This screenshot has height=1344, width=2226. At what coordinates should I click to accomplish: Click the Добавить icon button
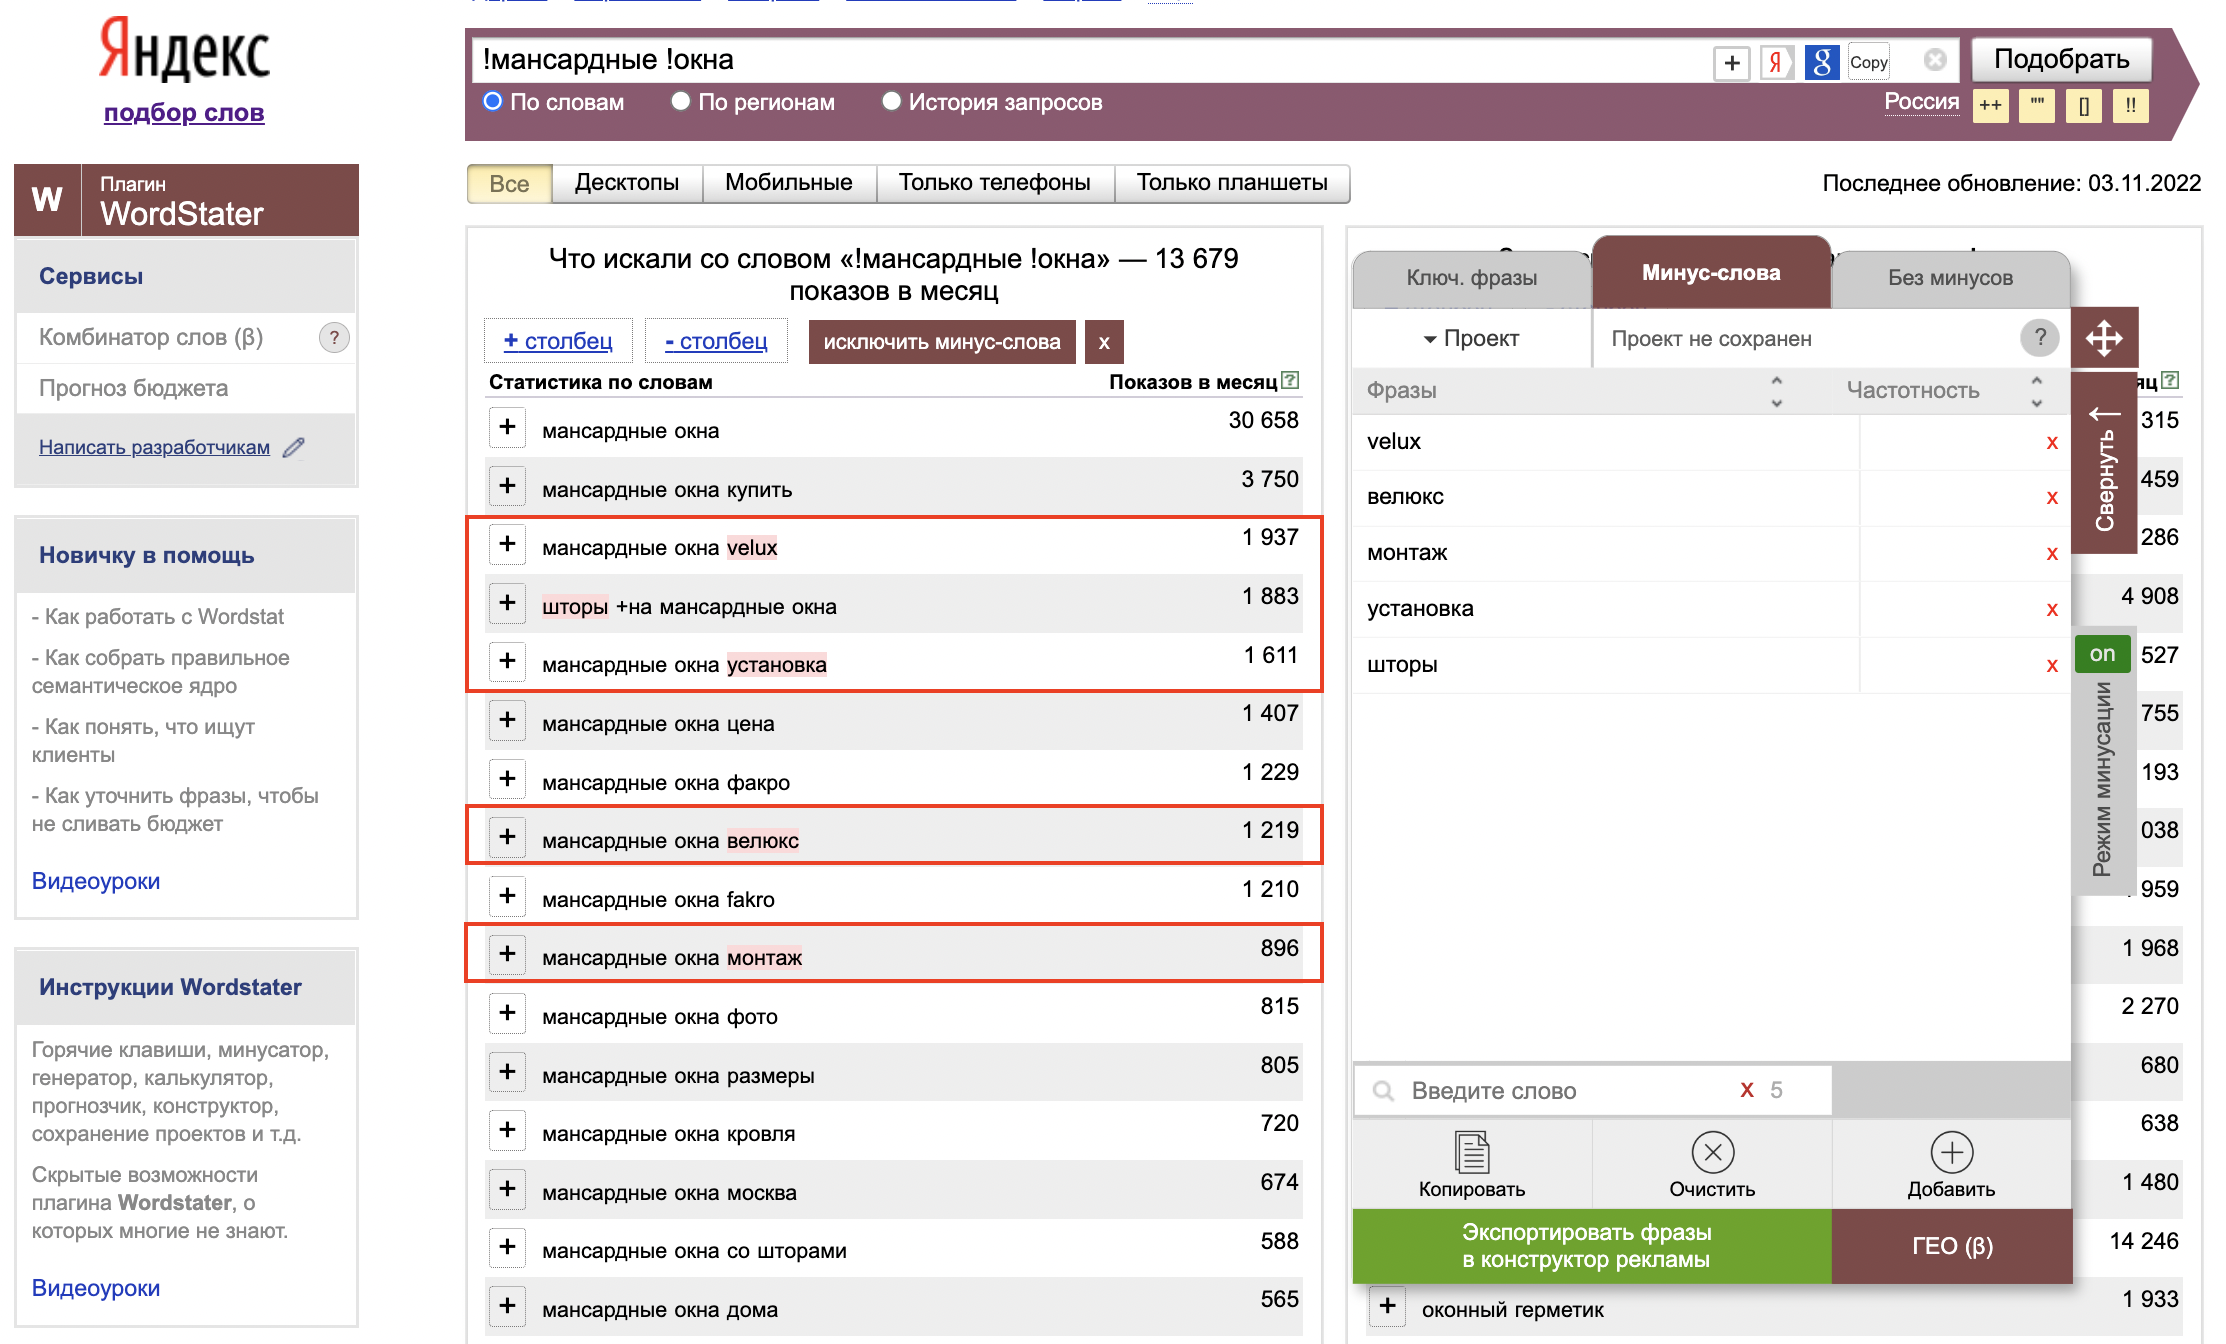click(1951, 1164)
